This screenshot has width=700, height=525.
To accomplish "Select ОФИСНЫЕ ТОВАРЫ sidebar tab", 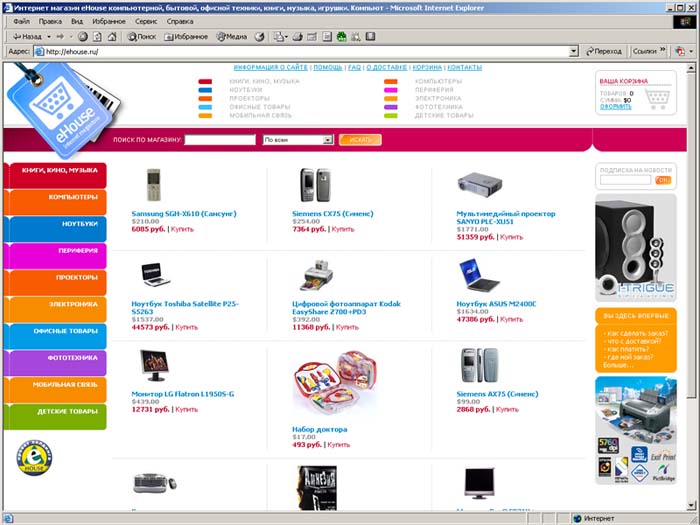I will coord(55,336).
